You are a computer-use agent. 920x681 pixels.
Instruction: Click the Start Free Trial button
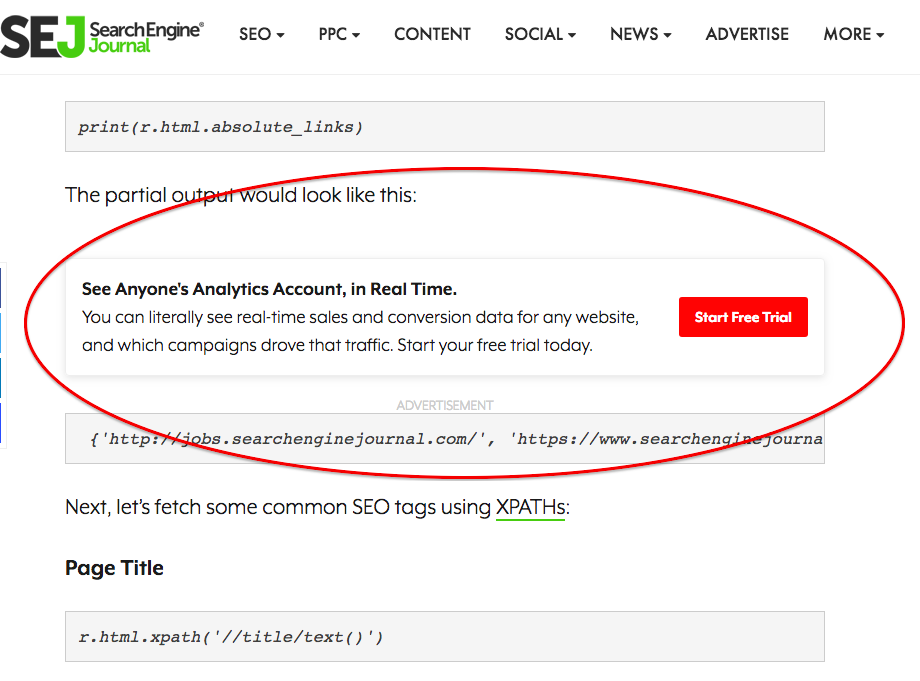(x=743, y=316)
